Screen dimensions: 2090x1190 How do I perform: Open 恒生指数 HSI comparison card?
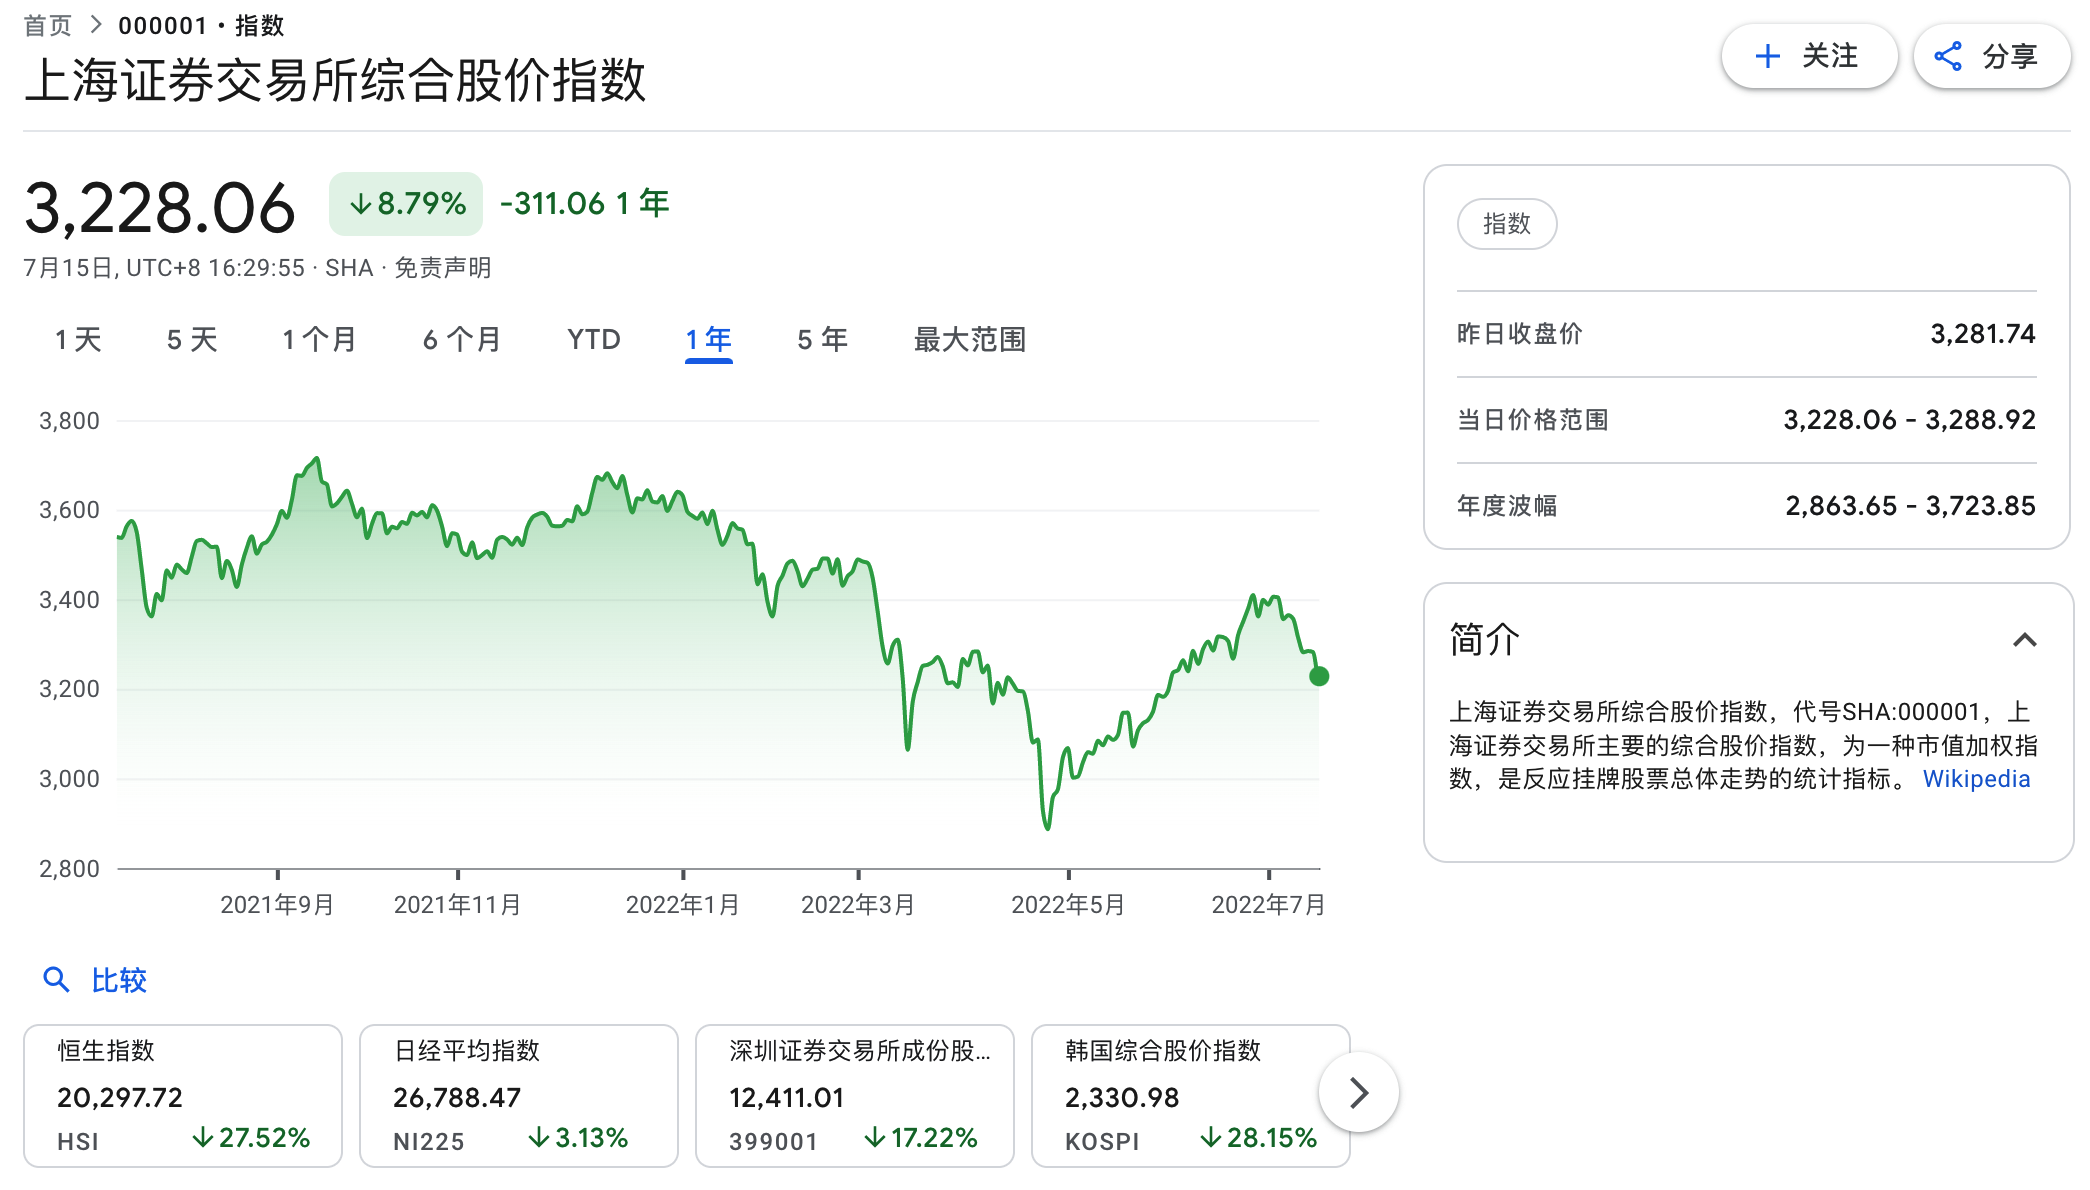183,1095
